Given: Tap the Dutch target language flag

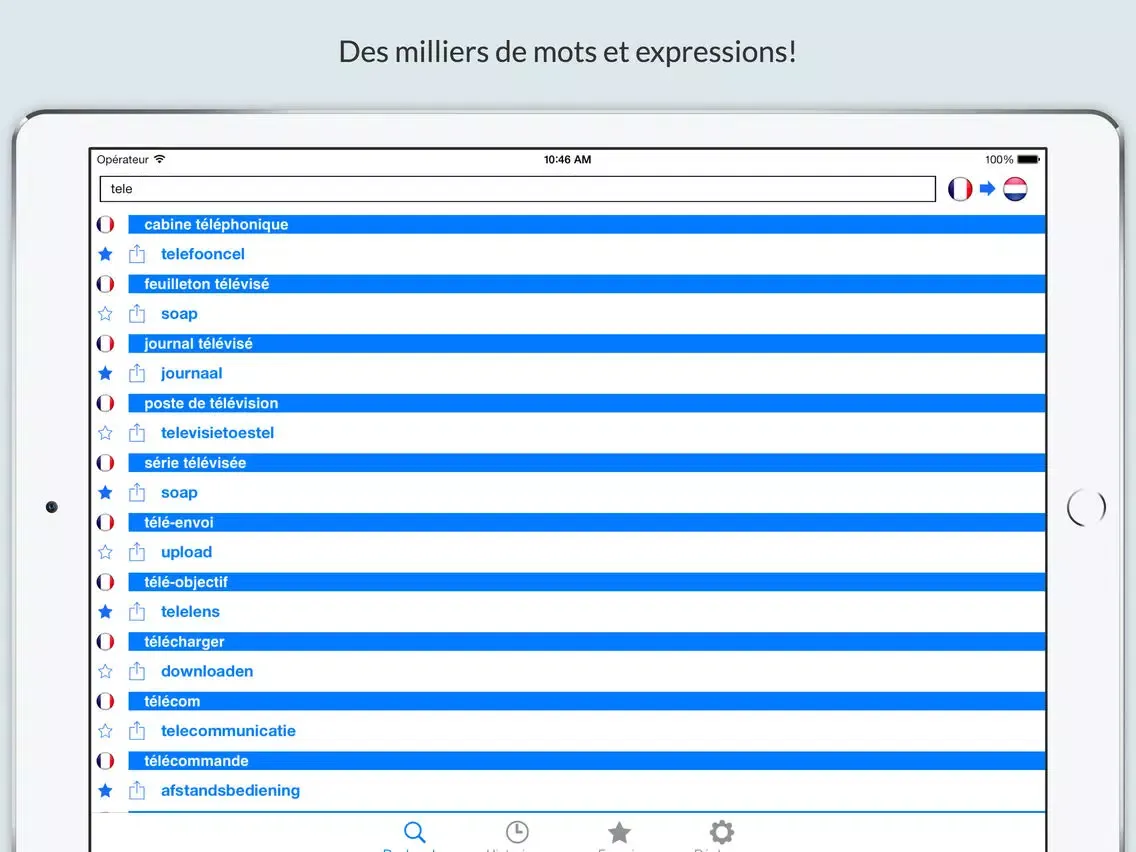Looking at the screenshot, I should [1015, 189].
